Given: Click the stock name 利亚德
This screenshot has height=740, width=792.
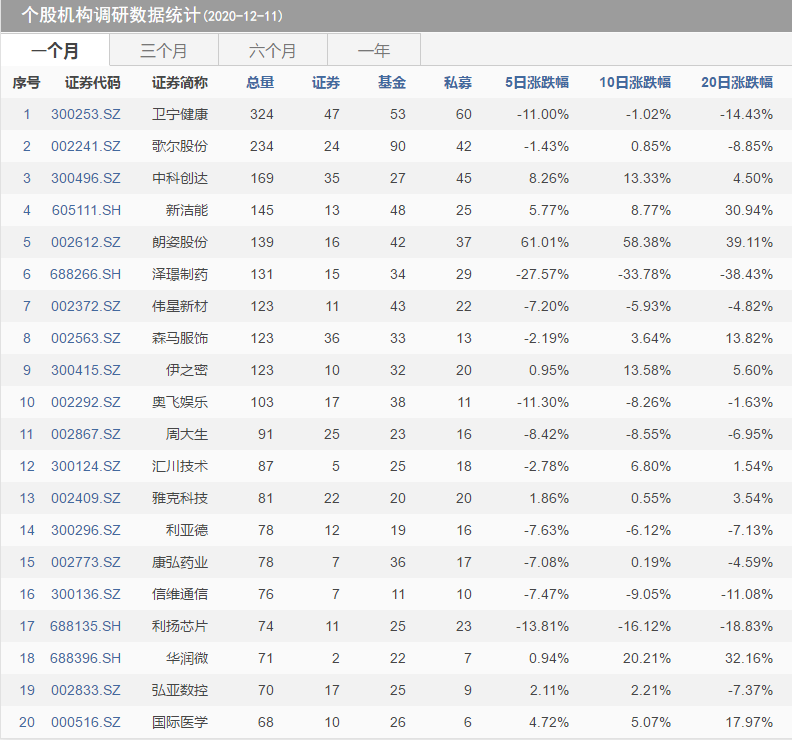Looking at the screenshot, I should click(187, 530).
